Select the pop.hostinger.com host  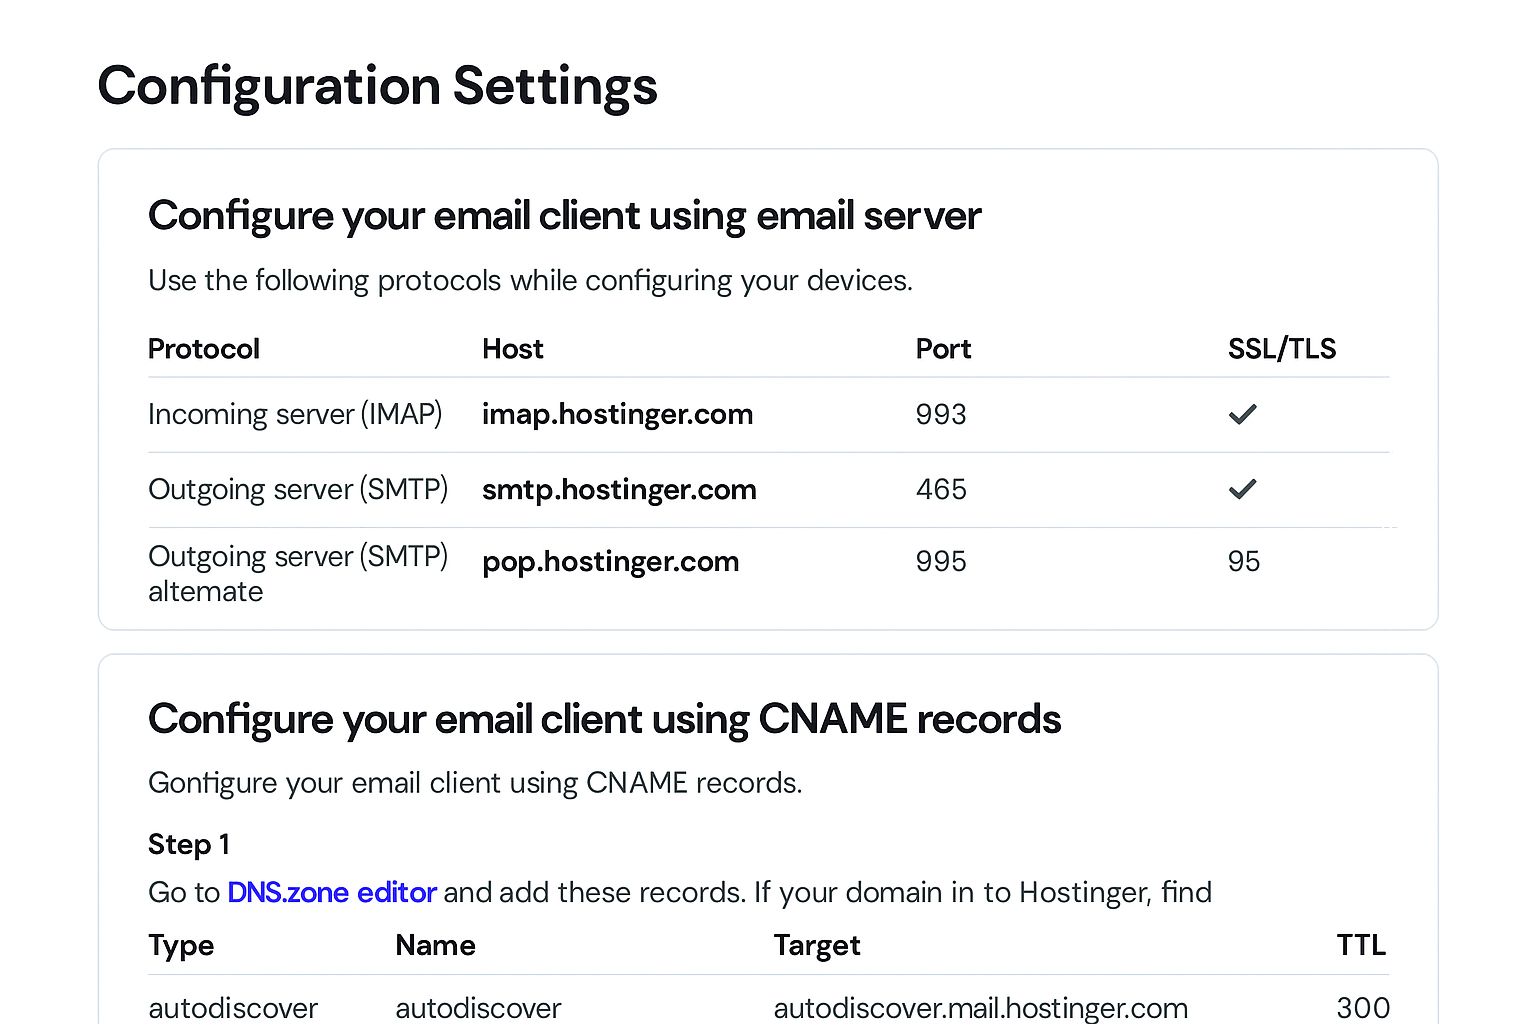[610, 562]
